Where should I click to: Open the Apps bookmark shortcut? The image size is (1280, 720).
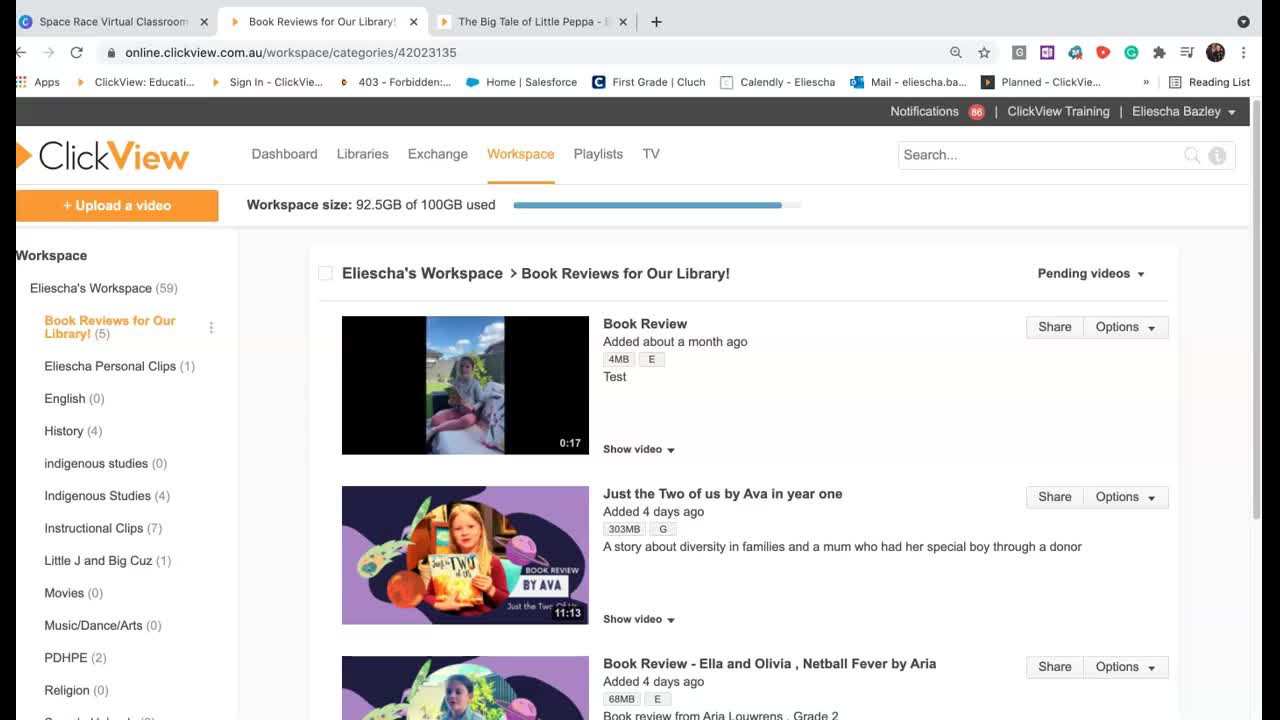[x=39, y=82]
